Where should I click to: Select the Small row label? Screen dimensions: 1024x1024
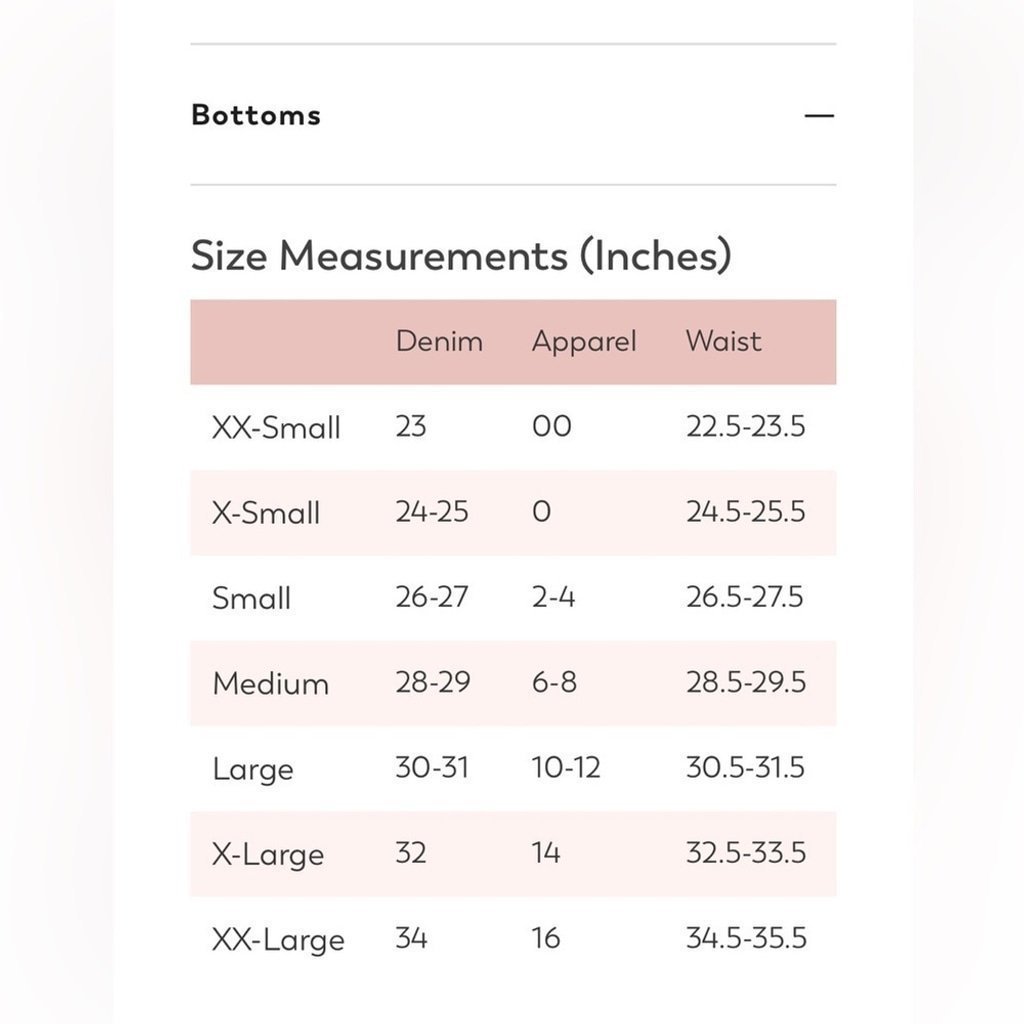point(251,598)
